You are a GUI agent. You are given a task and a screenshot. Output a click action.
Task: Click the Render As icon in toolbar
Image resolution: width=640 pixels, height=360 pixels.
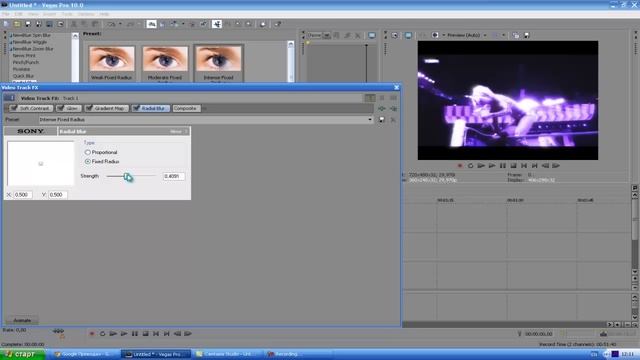click(49, 24)
